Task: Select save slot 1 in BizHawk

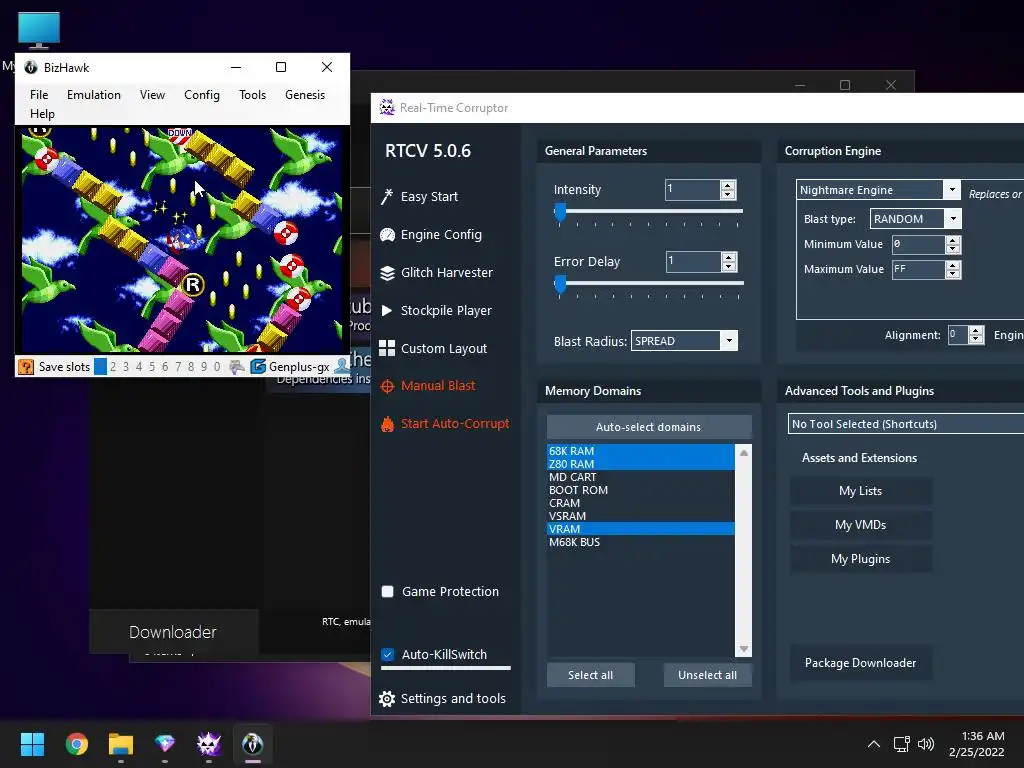Action: (x=100, y=366)
